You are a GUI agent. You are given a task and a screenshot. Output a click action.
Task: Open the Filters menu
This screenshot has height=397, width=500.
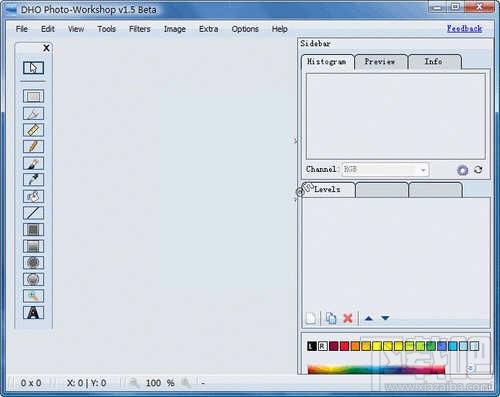point(140,29)
